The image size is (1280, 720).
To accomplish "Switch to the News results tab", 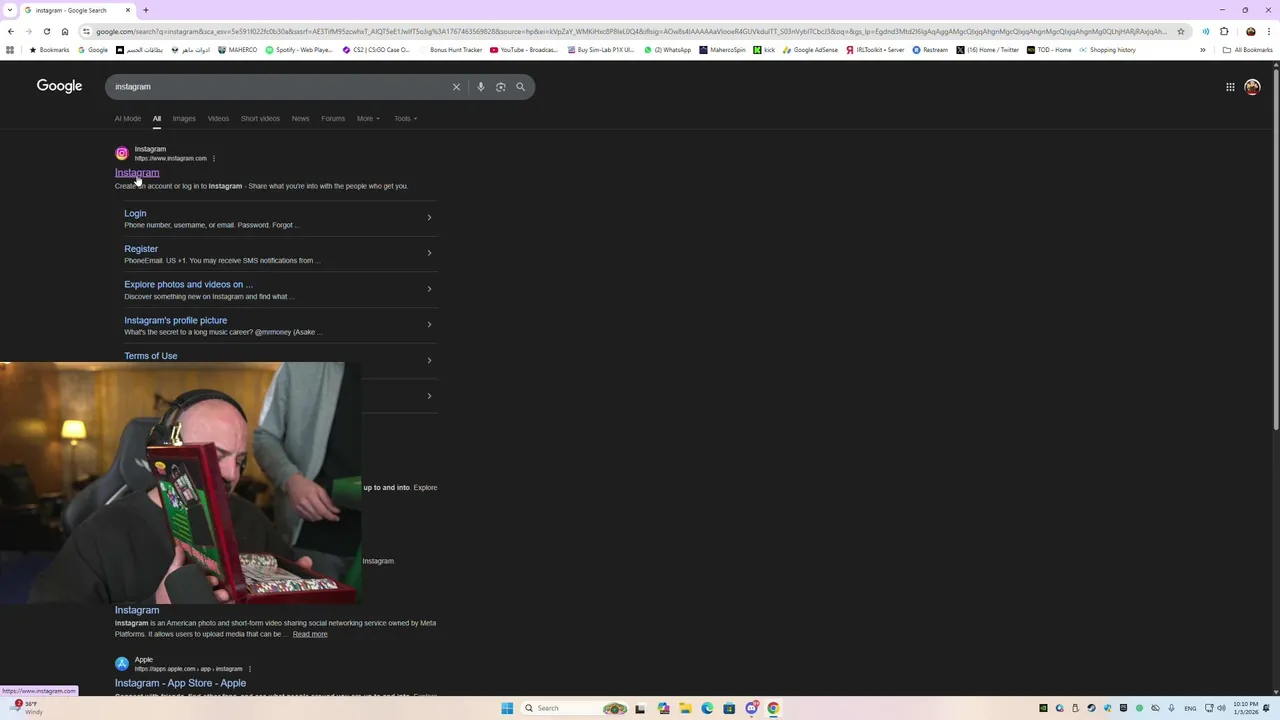I will [x=300, y=118].
